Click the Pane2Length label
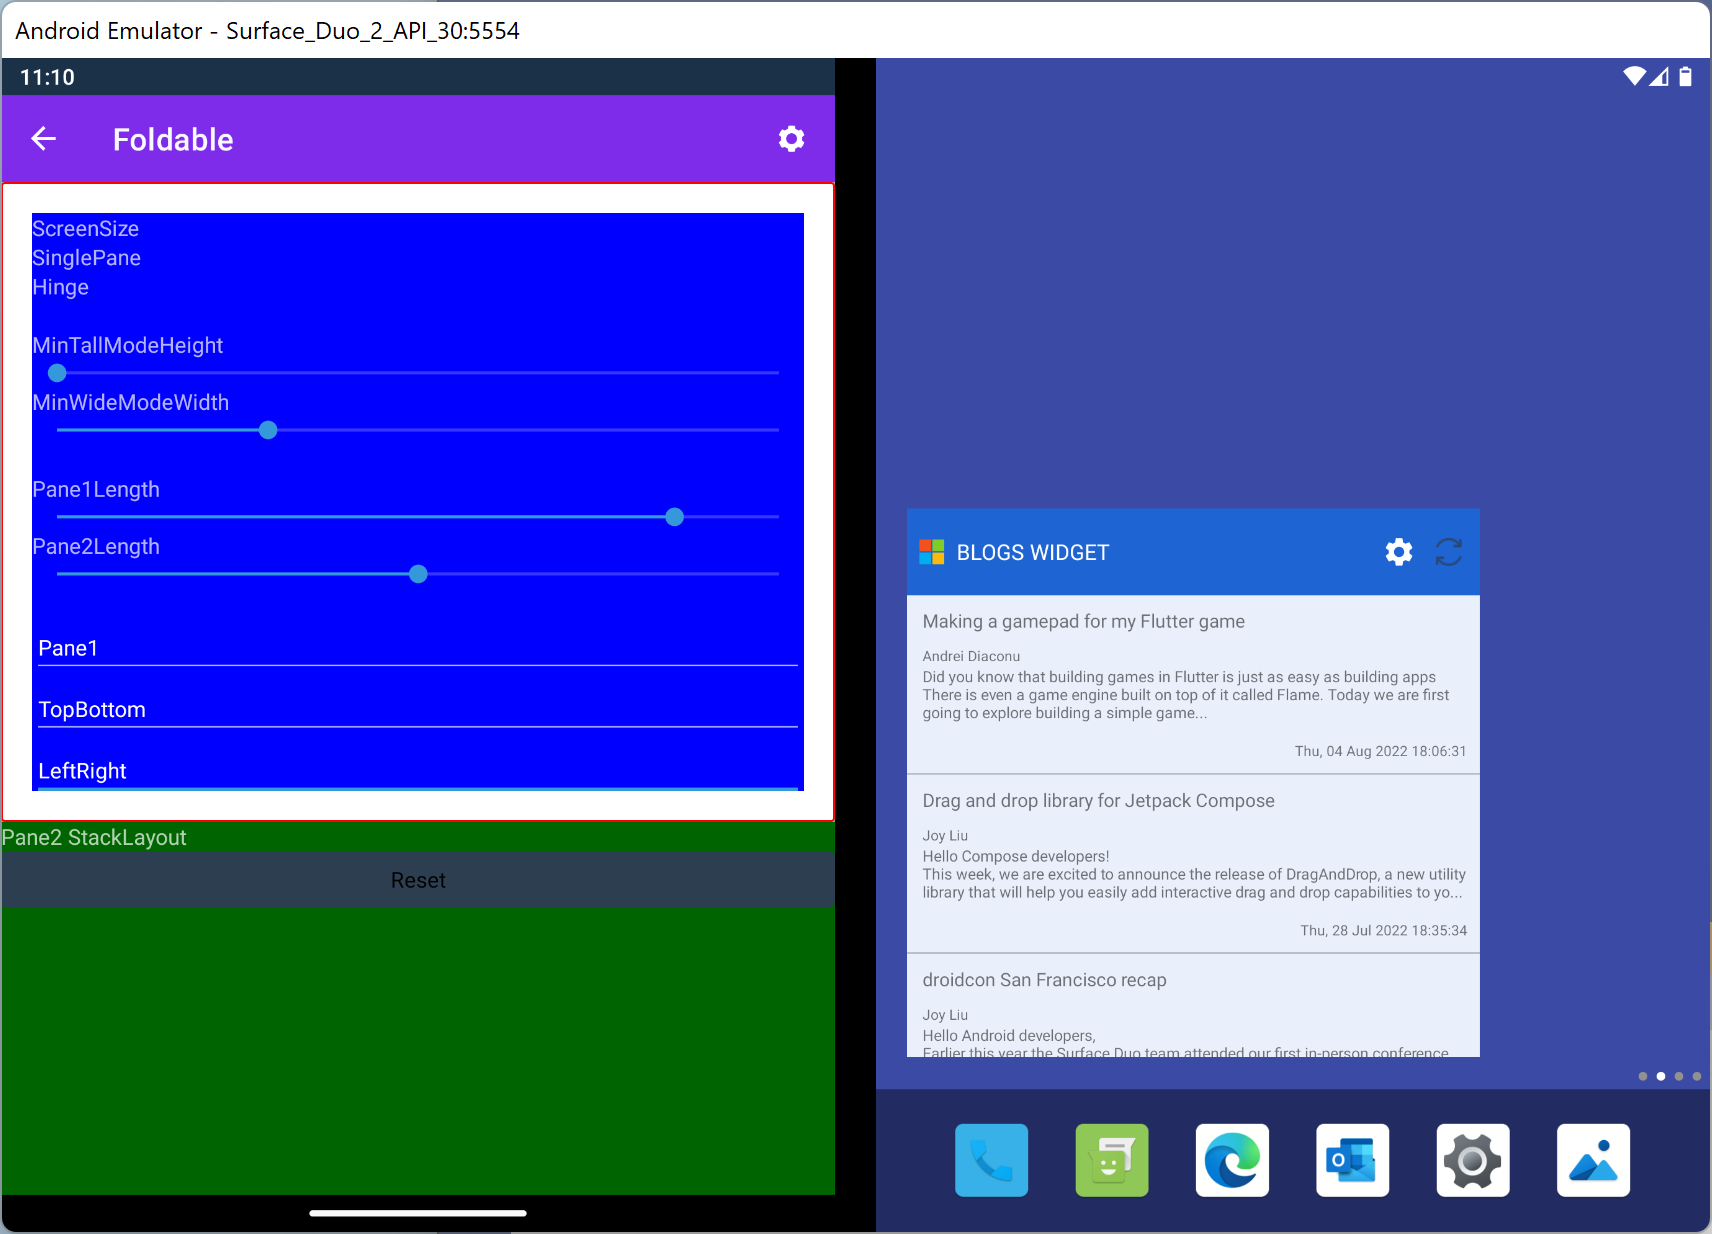This screenshot has width=1712, height=1234. pos(96,546)
